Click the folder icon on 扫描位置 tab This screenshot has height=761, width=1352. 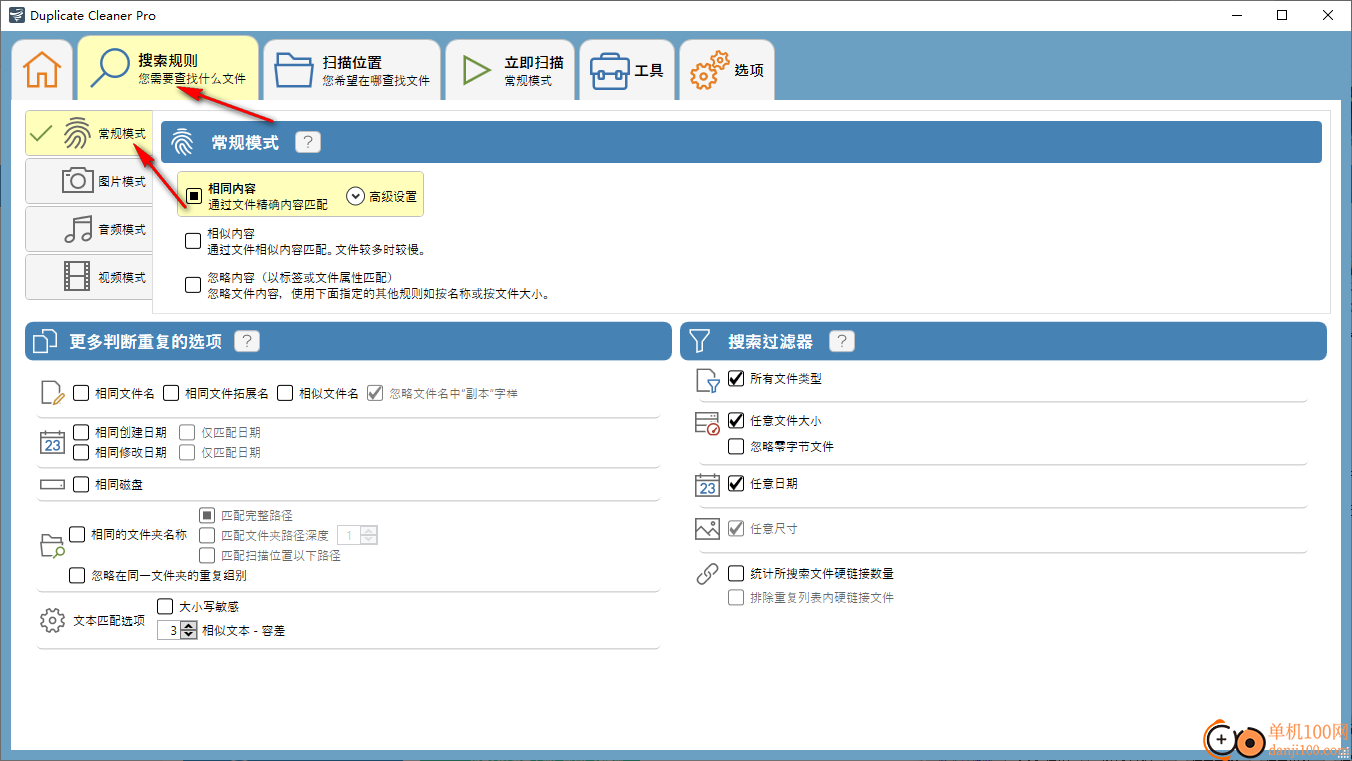point(295,70)
